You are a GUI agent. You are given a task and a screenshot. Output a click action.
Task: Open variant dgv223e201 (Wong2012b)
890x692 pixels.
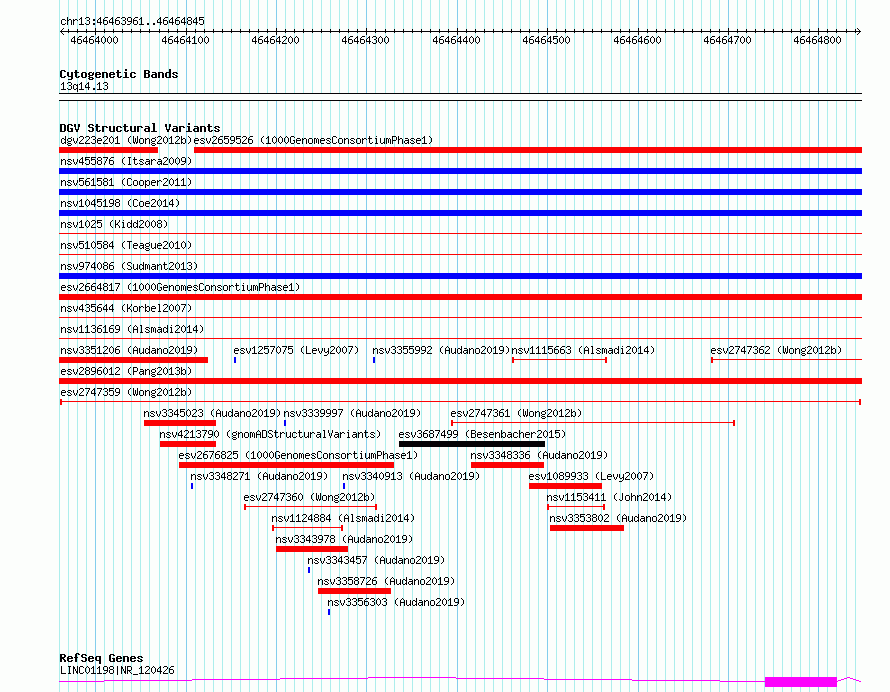click(126, 140)
